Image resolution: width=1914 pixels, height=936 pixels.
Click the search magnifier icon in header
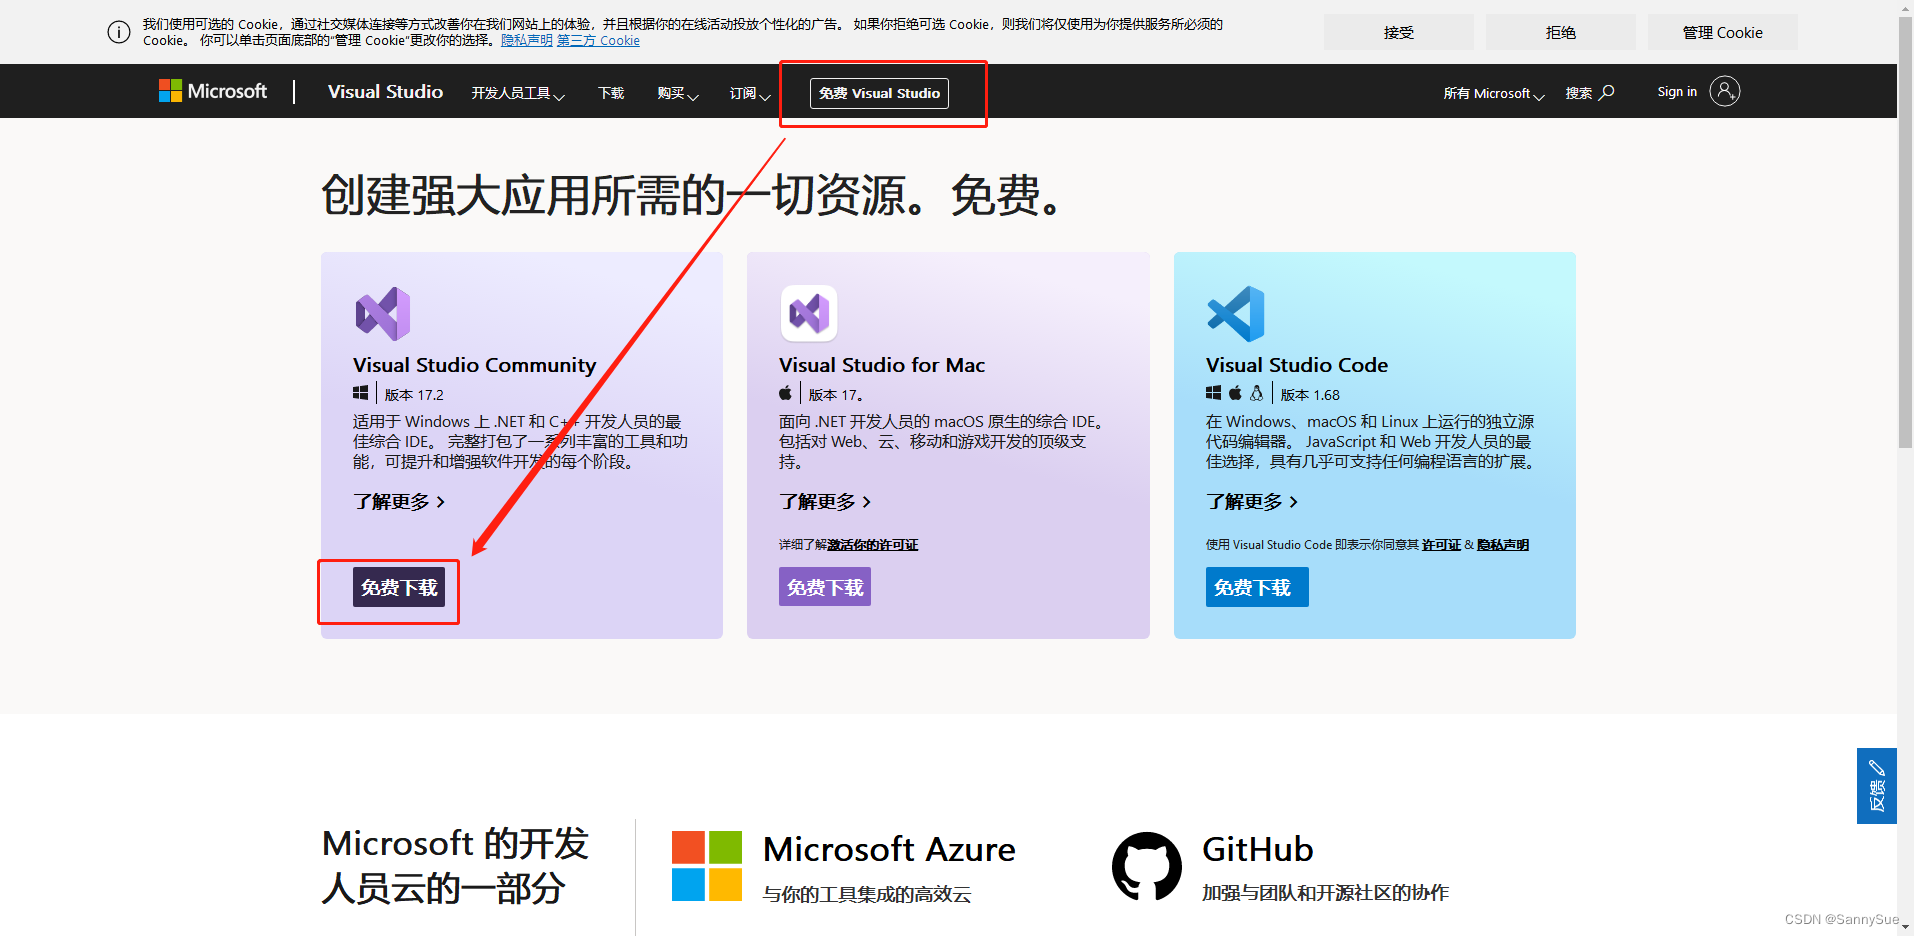(x=1607, y=92)
